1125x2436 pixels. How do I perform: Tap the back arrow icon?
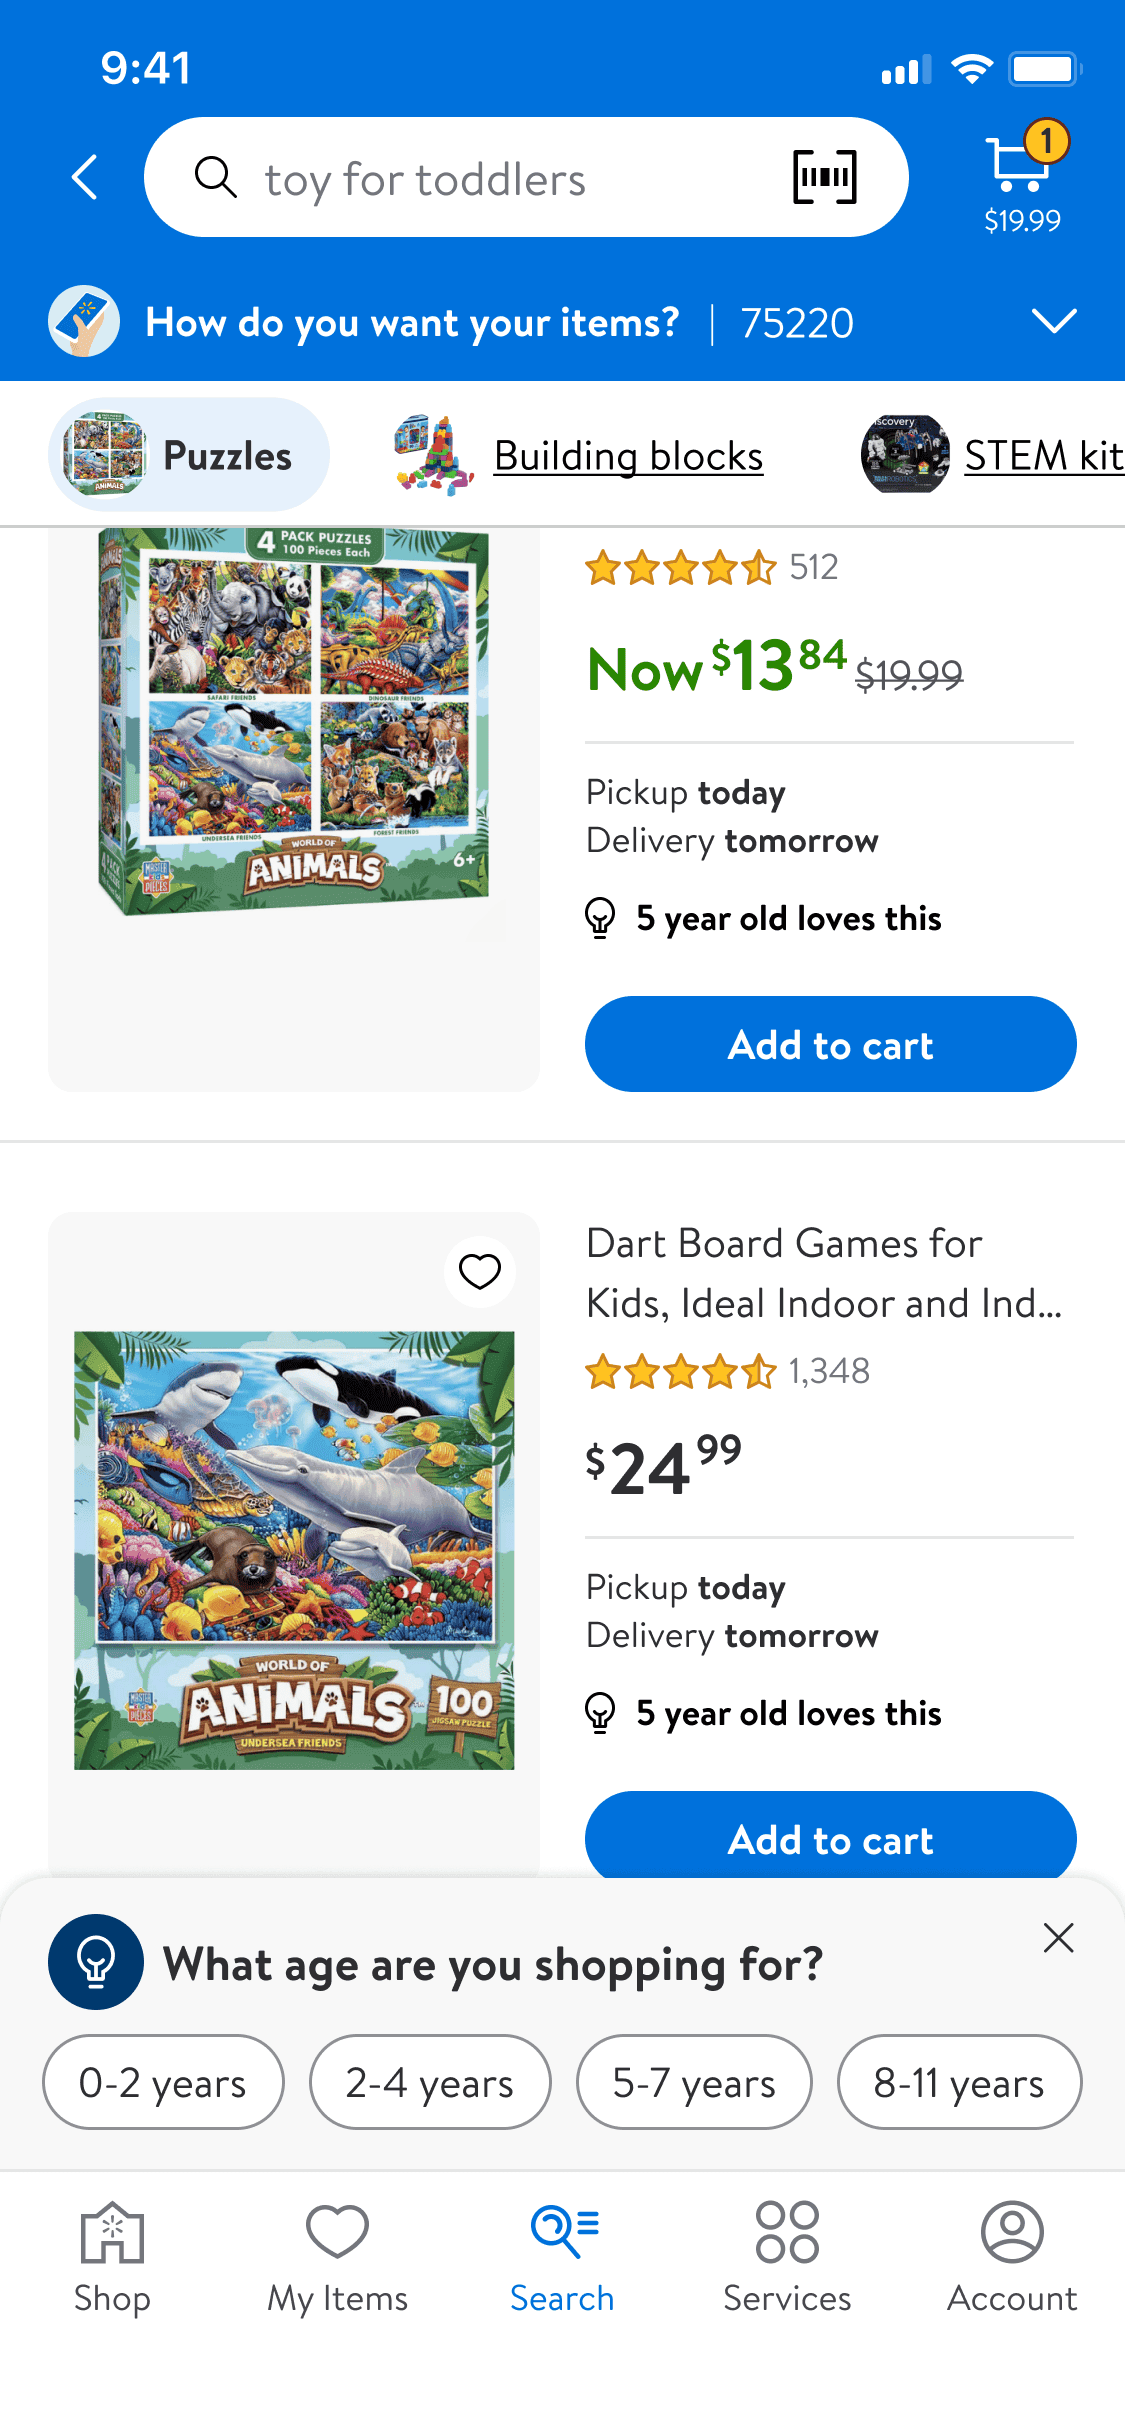pyautogui.click(x=86, y=178)
